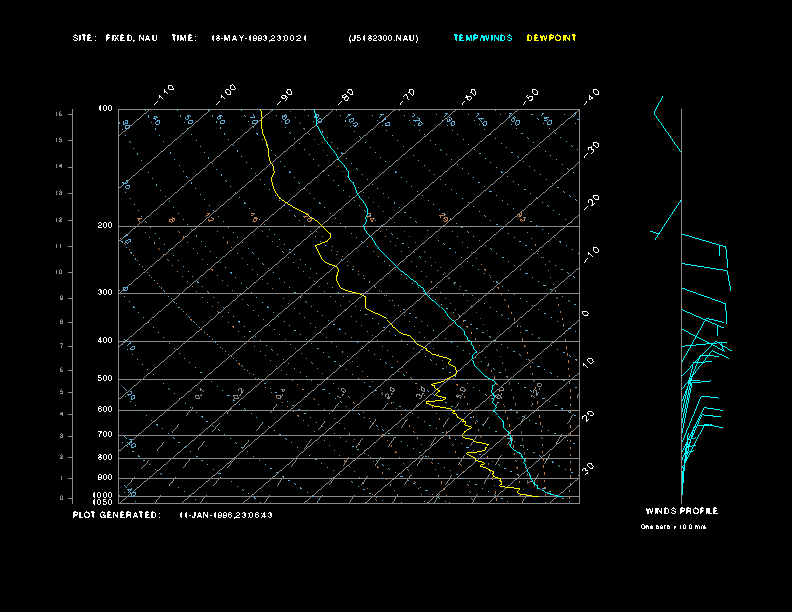This screenshot has height=612, width=792.
Task: Select the SITE: header label
Action: pos(84,38)
